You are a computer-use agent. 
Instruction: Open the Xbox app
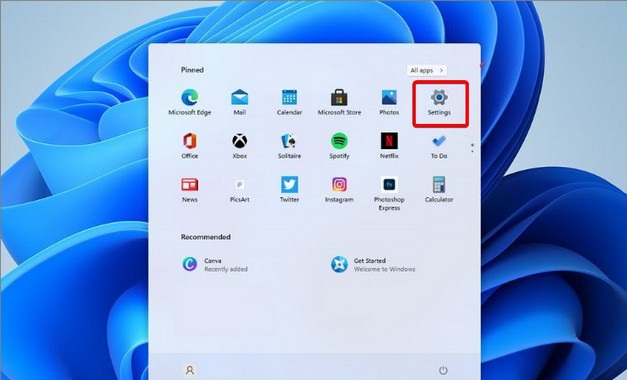pos(240,146)
